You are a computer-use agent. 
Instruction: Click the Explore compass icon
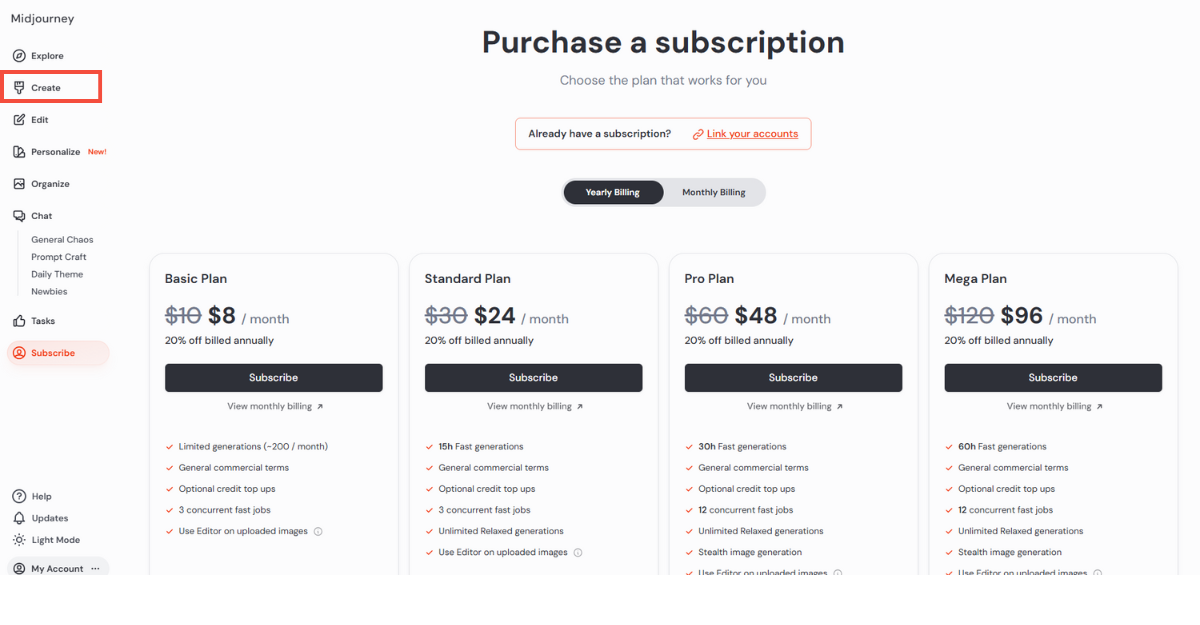coord(19,56)
